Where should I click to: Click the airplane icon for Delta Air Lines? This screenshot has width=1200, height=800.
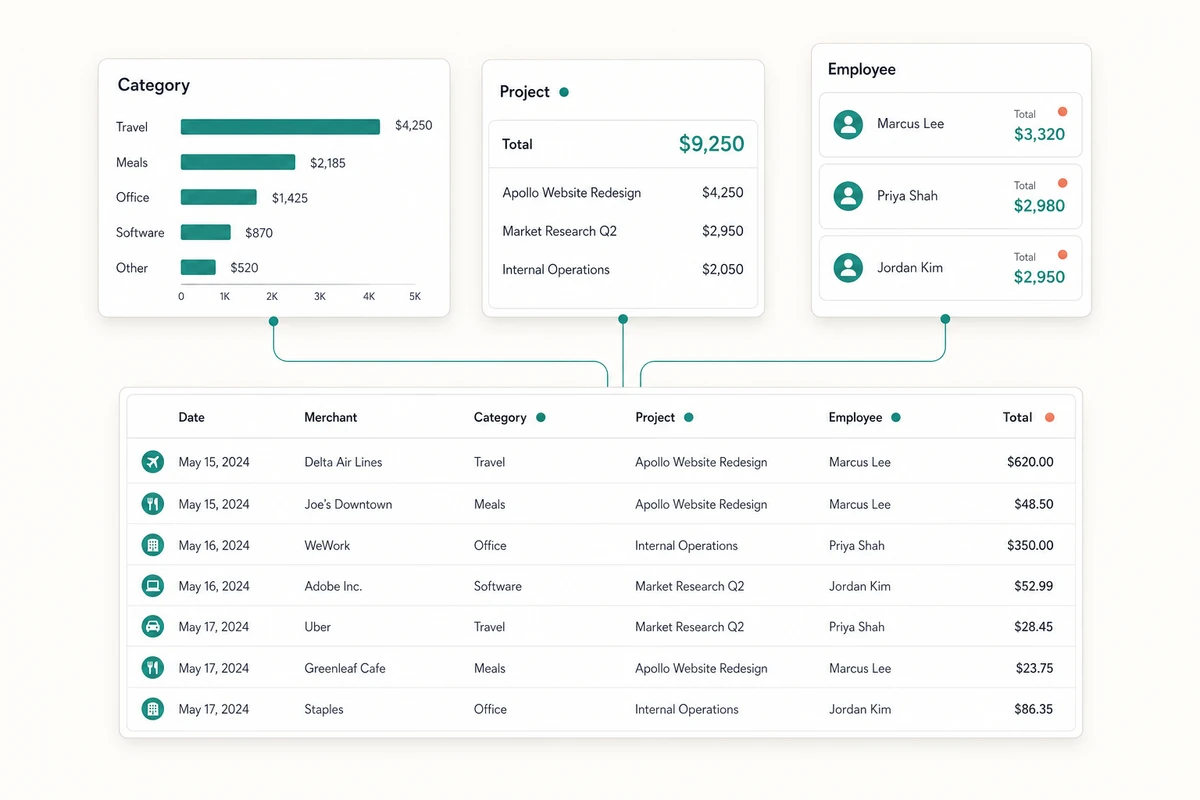tap(152, 462)
